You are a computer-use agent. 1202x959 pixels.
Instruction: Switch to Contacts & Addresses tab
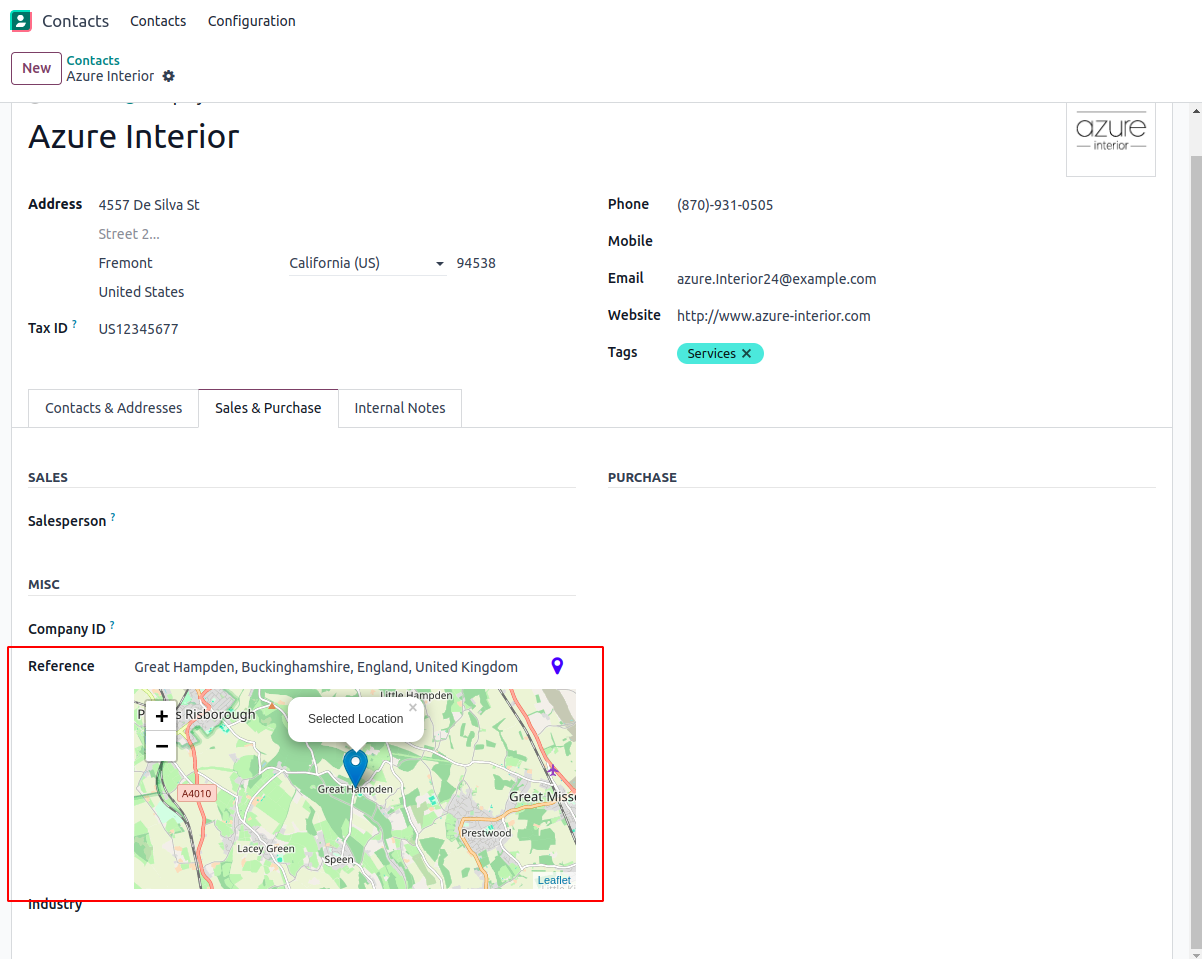pyautogui.click(x=114, y=408)
